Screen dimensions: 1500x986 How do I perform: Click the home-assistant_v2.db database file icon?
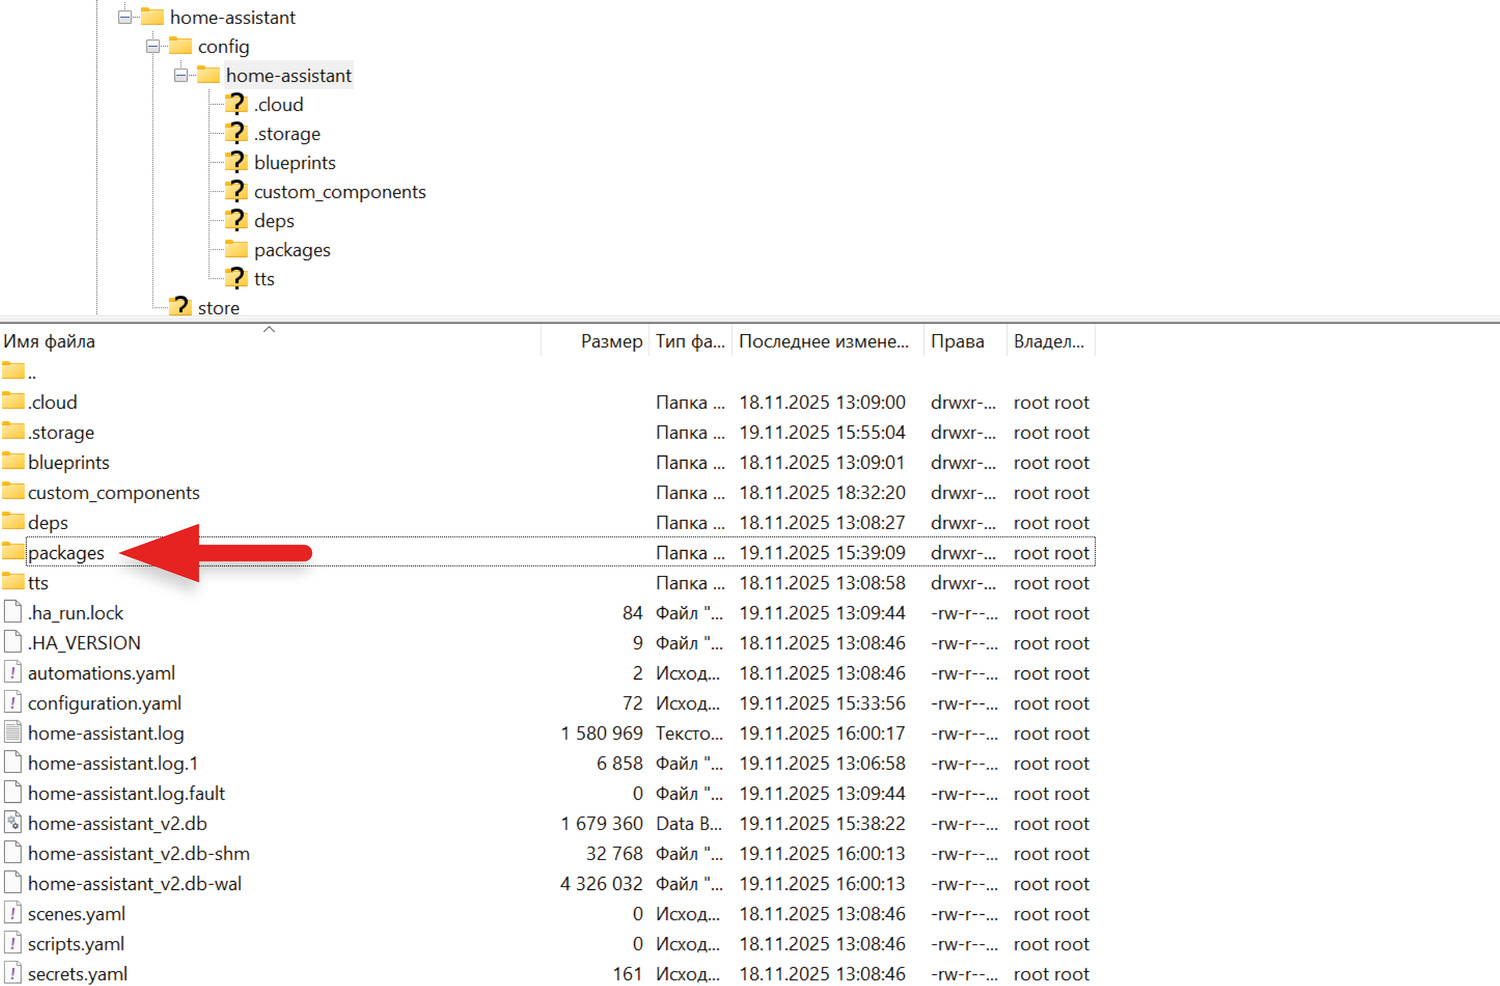tap(13, 823)
